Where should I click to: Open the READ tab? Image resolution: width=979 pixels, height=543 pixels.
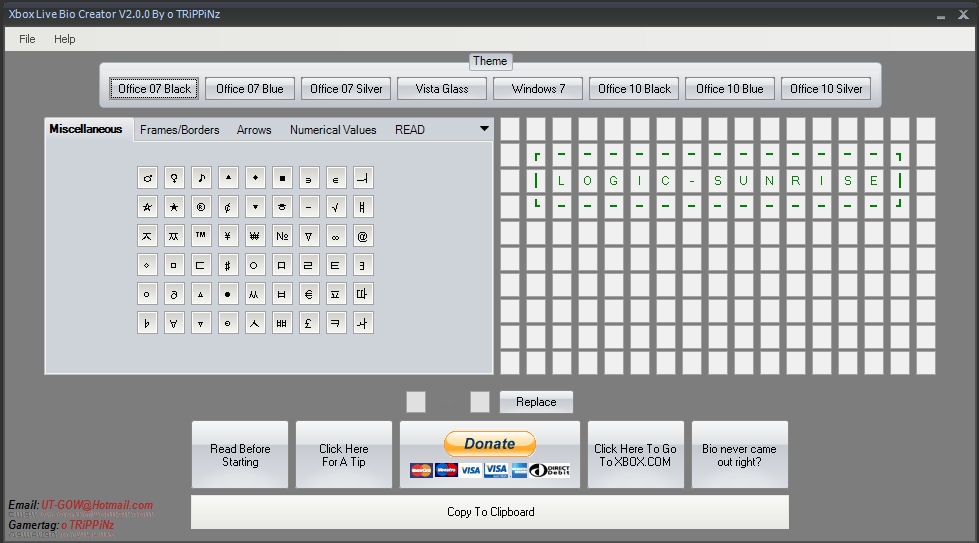(x=410, y=130)
